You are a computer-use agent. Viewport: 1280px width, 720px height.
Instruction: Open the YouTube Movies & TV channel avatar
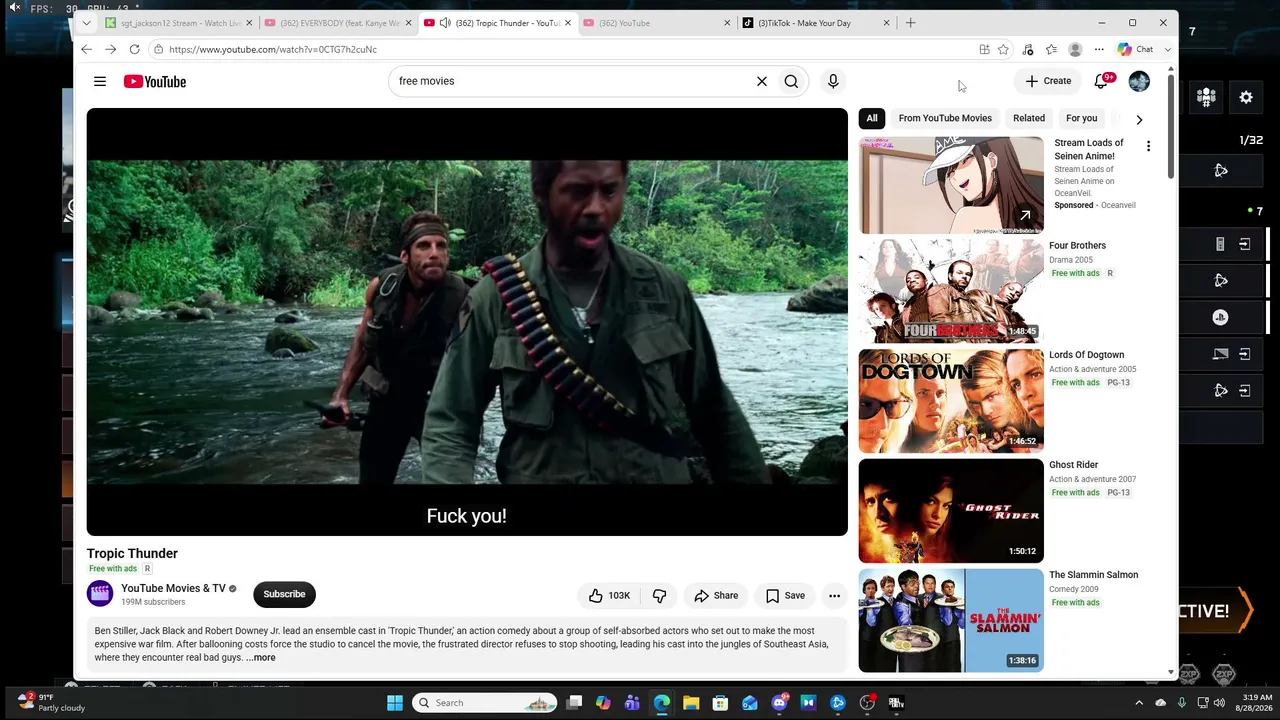(100, 594)
